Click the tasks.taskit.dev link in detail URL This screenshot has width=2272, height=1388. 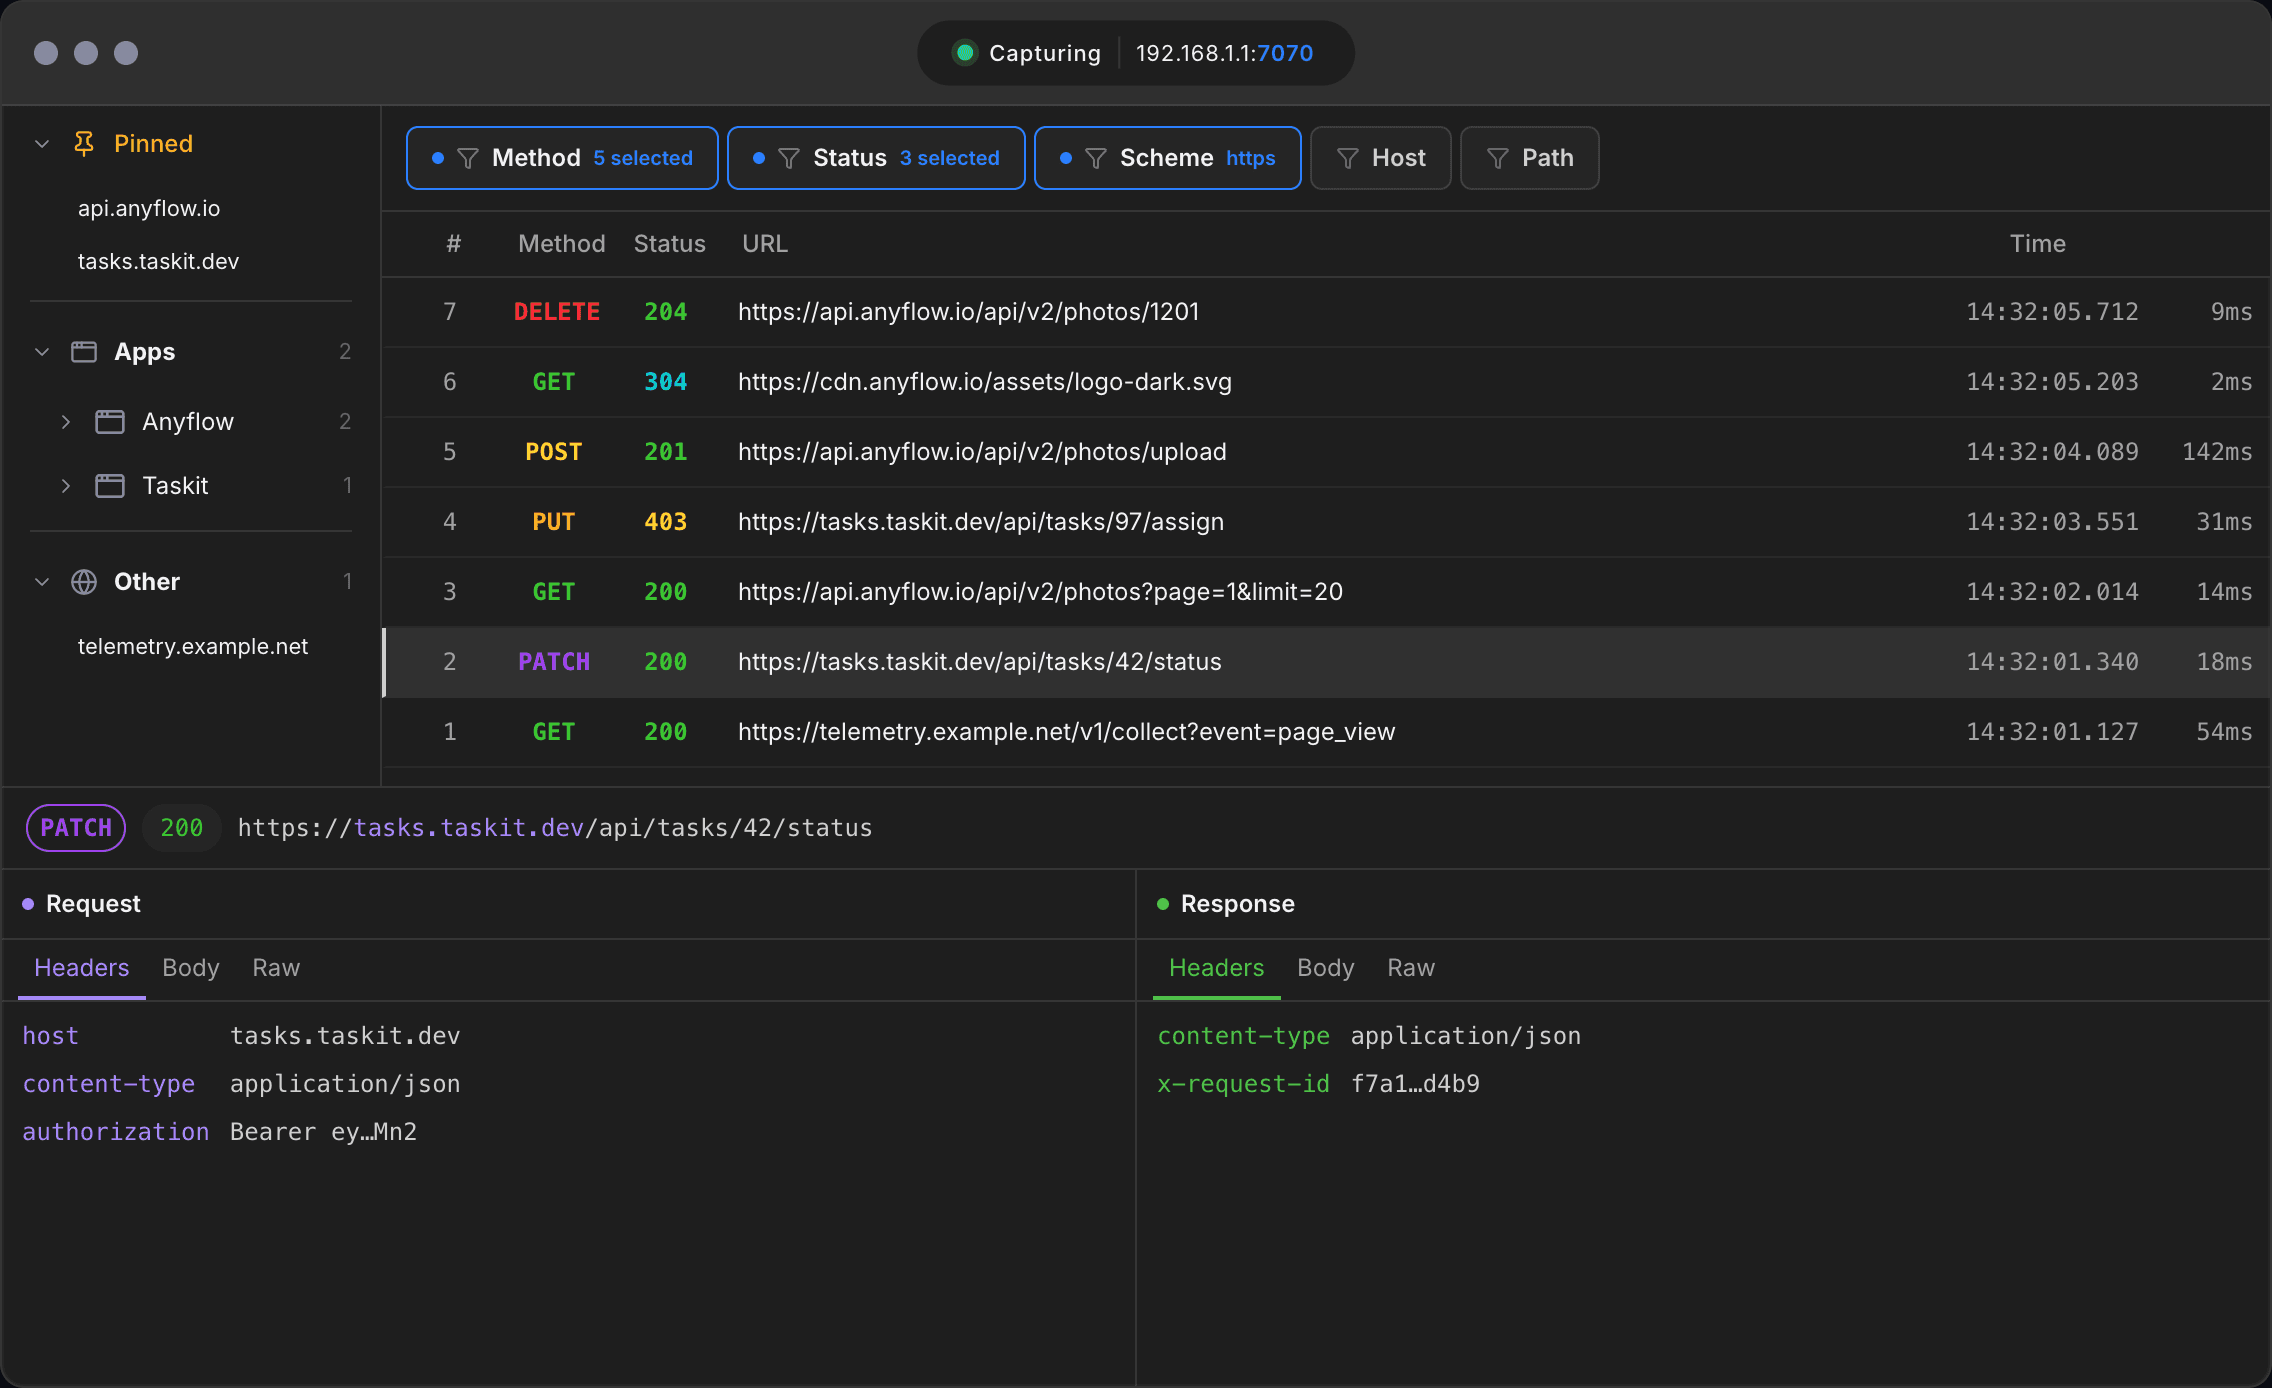(469, 828)
